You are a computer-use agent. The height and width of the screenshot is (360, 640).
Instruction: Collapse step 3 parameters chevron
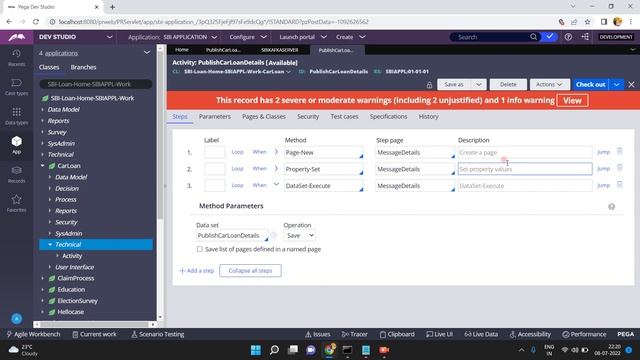[276, 184]
